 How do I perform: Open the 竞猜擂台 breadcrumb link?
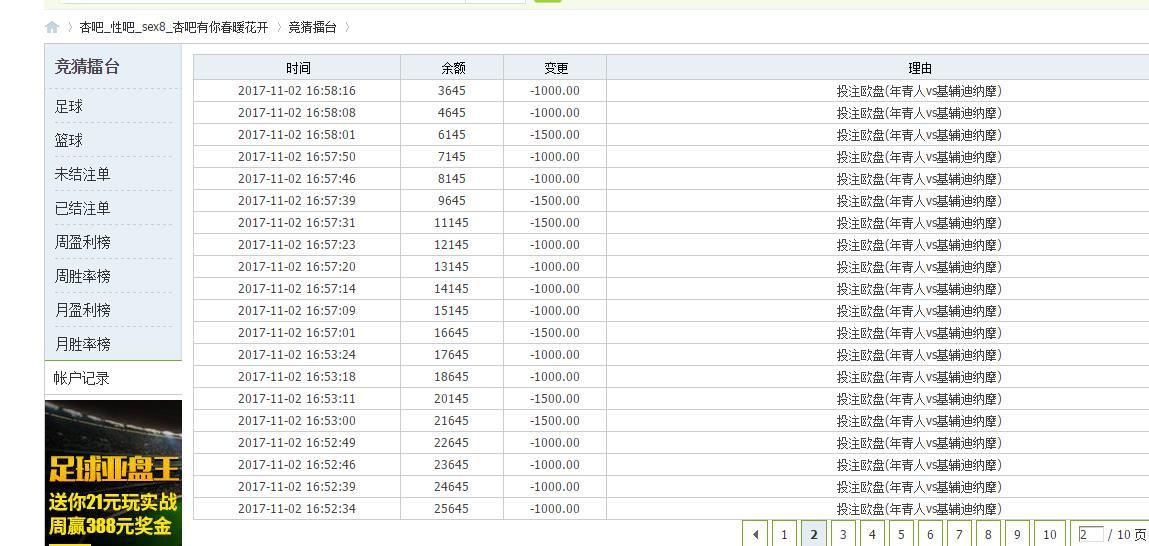[312, 27]
